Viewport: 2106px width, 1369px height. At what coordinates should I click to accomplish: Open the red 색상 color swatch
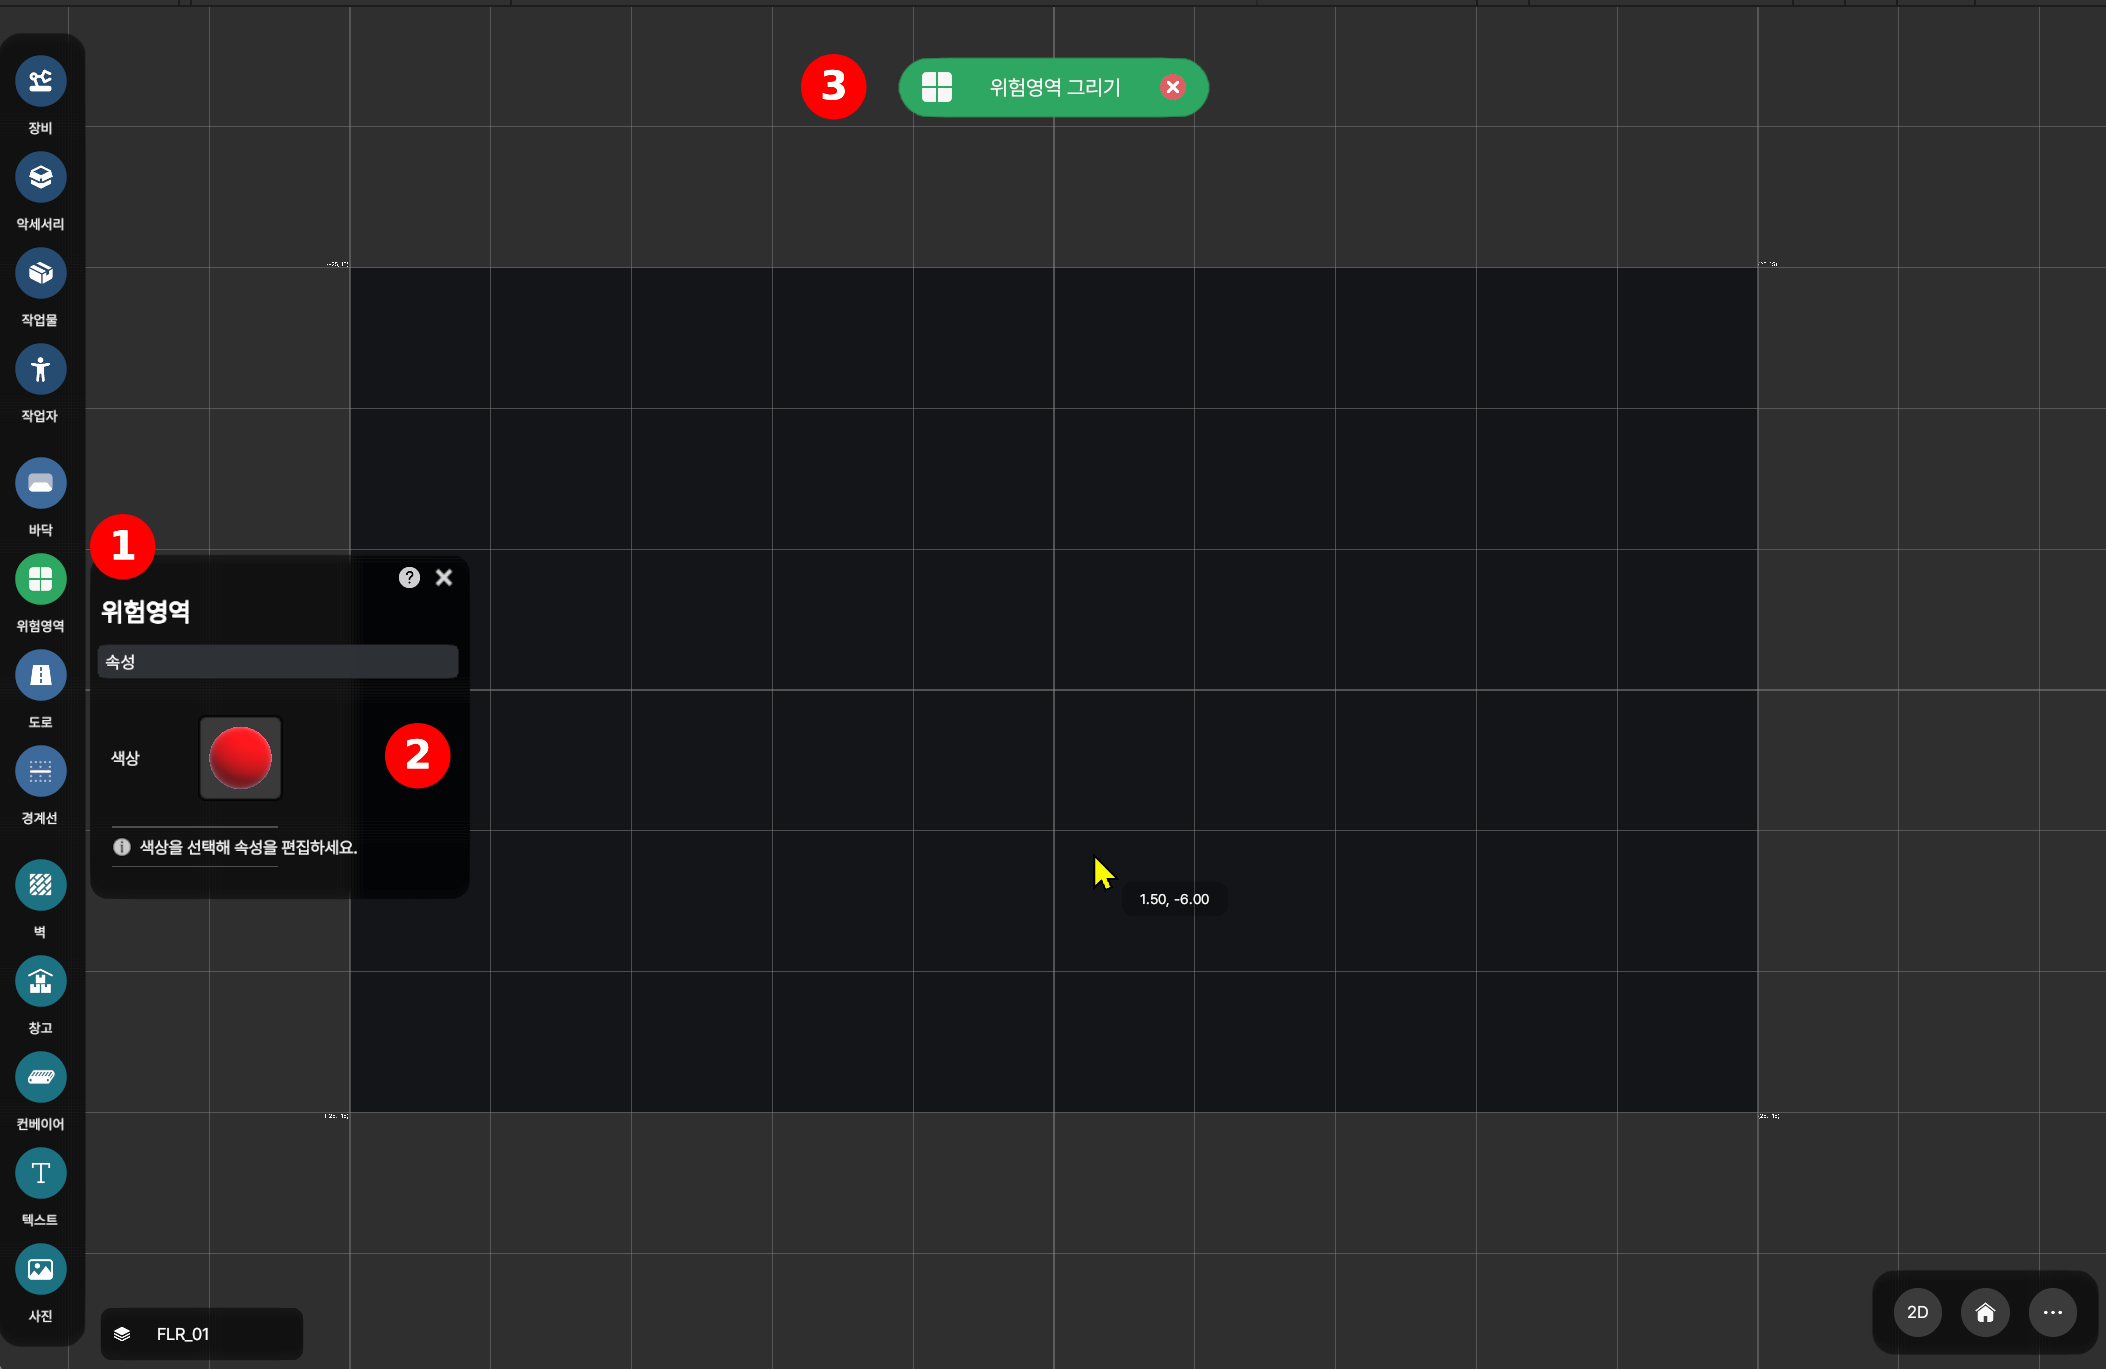pos(240,758)
